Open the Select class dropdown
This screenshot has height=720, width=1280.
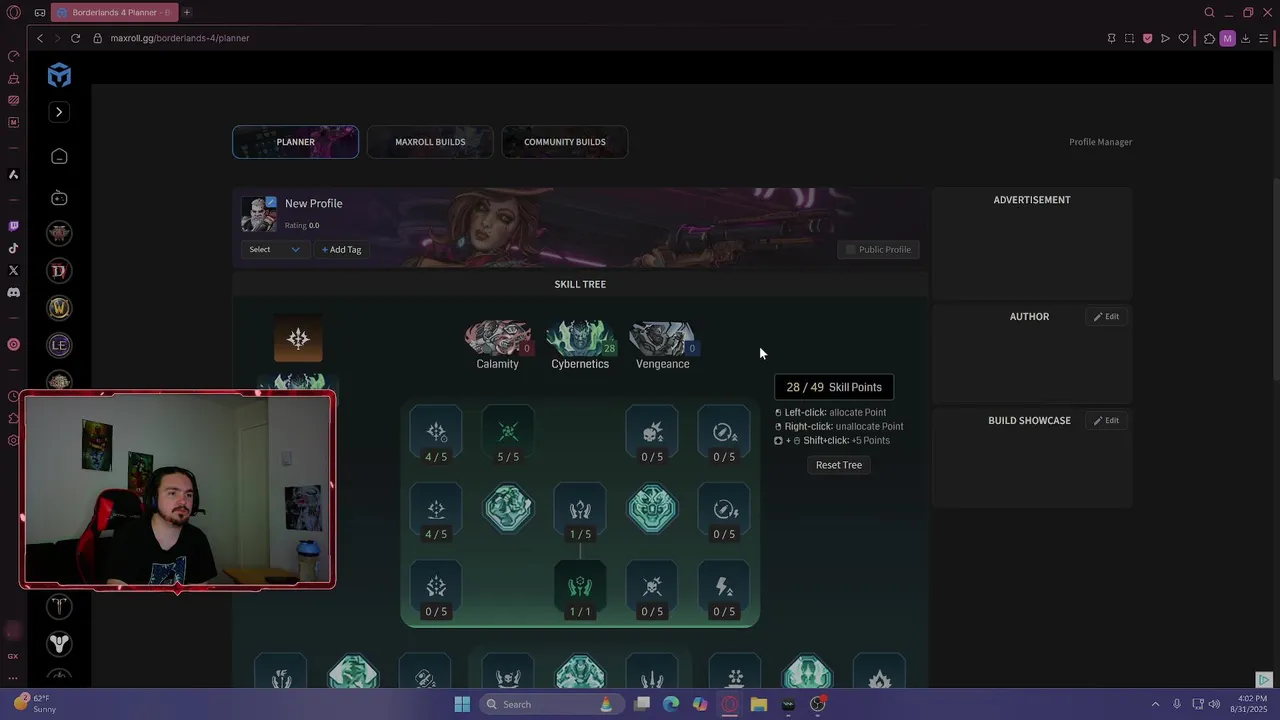[x=274, y=249]
